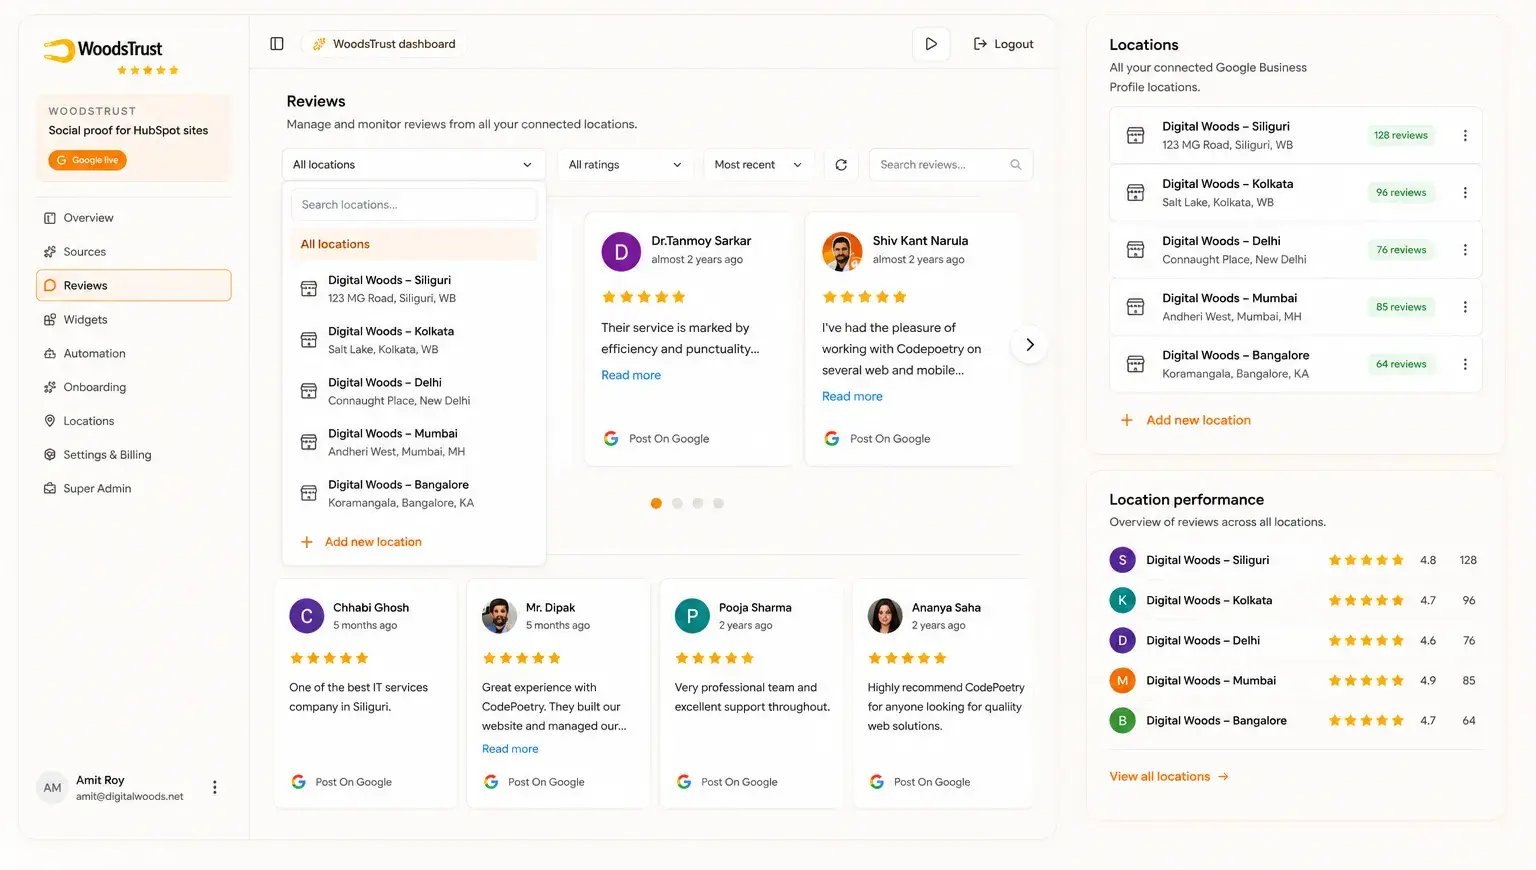Post Dr.Tanmoy Sarkar's review on Google

click(x=657, y=439)
